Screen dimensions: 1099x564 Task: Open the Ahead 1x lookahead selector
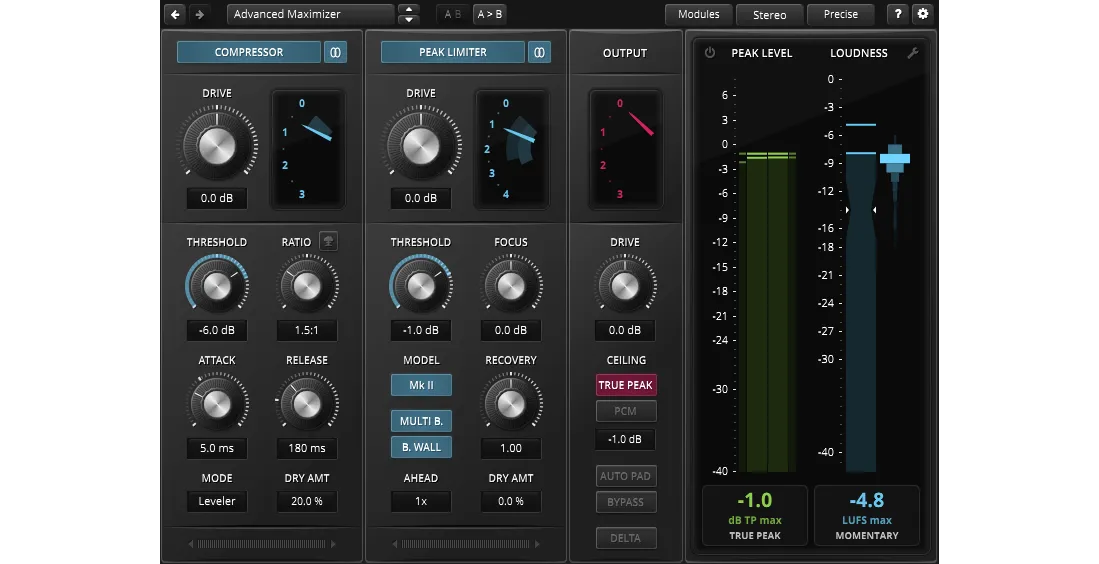click(421, 501)
